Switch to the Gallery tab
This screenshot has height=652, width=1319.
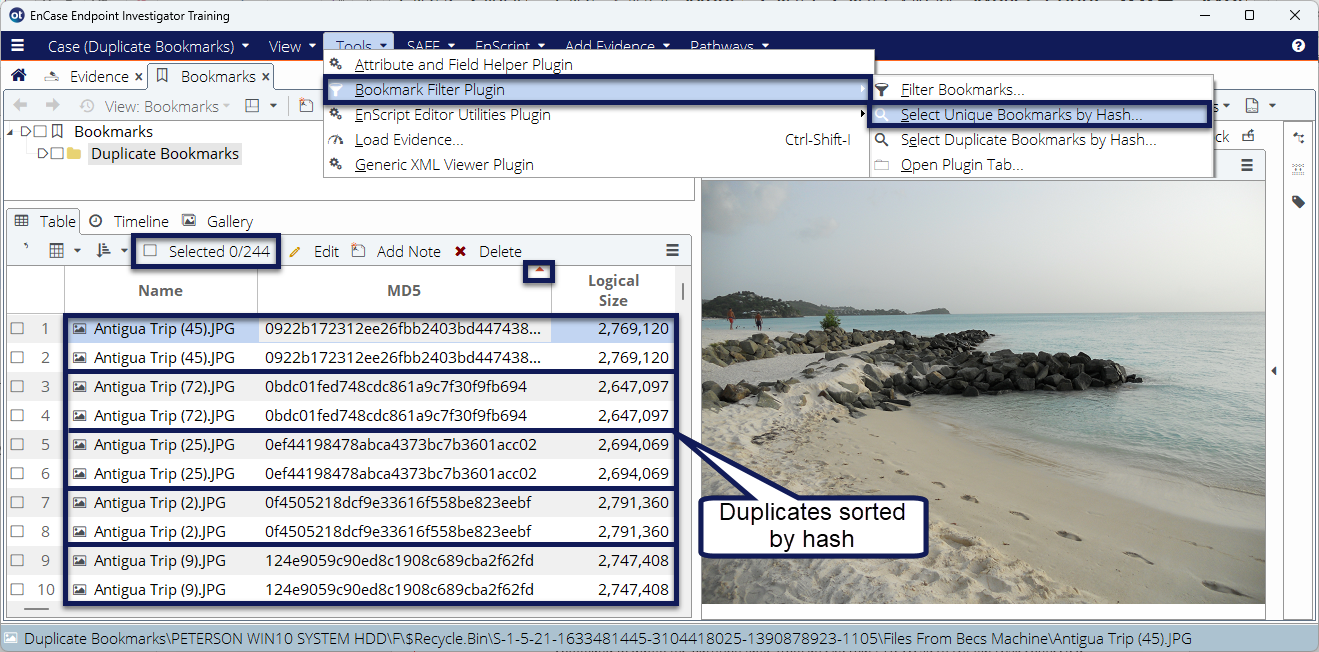(218, 222)
